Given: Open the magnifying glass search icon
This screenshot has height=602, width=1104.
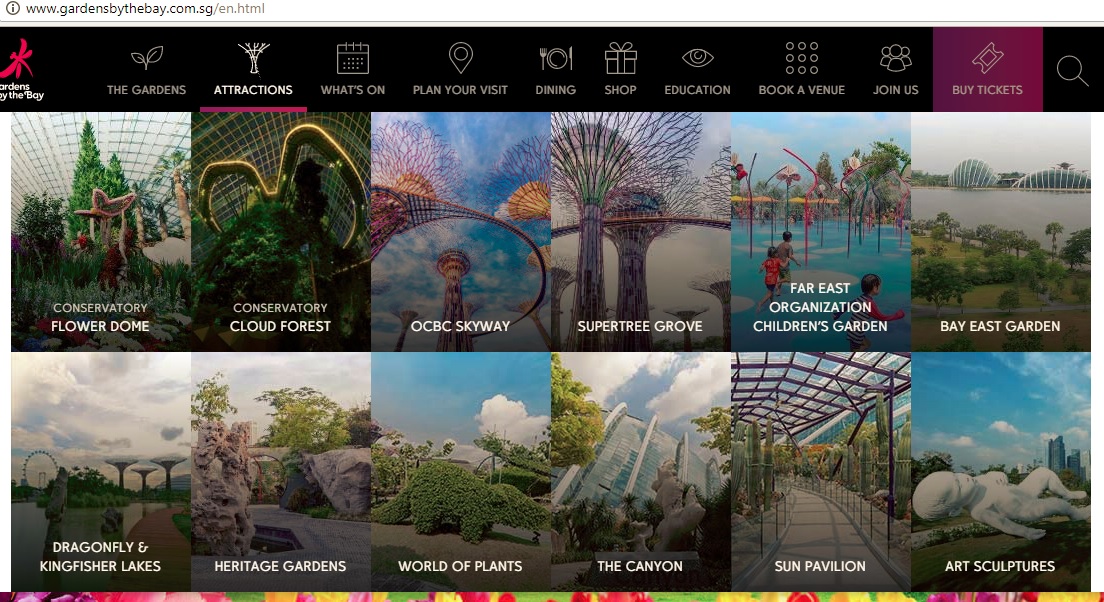Looking at the screenshot, I should click(1072, 71).
